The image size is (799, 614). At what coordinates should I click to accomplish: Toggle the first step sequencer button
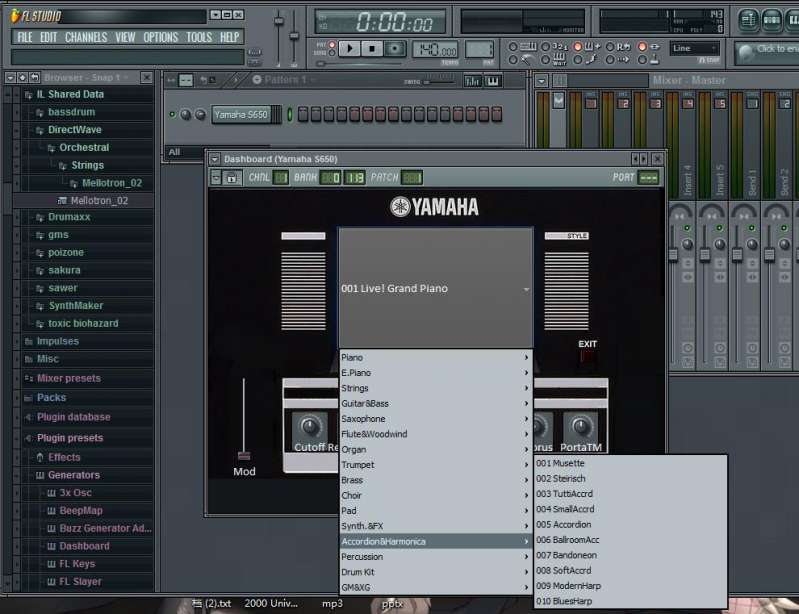click(x=303, y=115)
